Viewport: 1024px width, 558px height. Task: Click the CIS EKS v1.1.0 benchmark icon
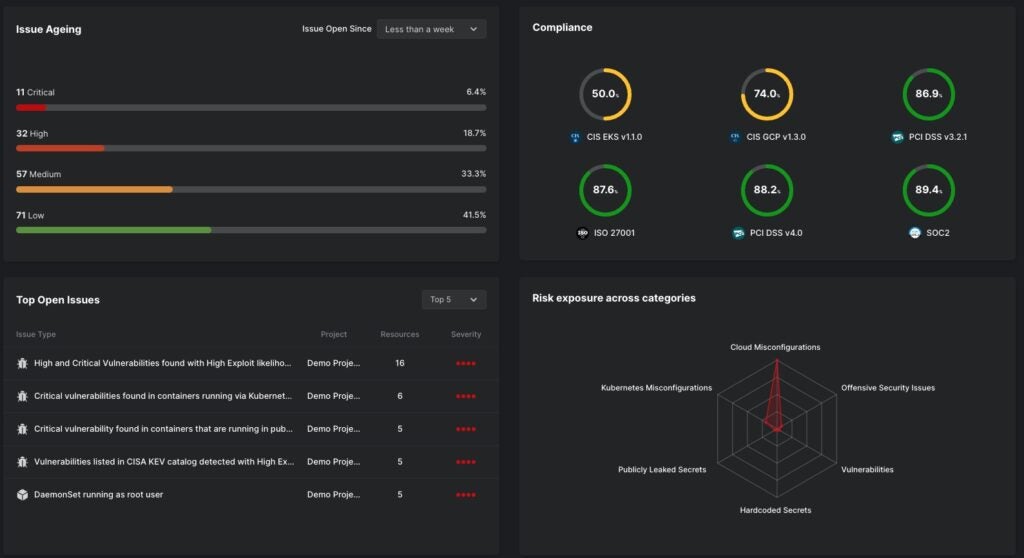[x=574, y=137]
